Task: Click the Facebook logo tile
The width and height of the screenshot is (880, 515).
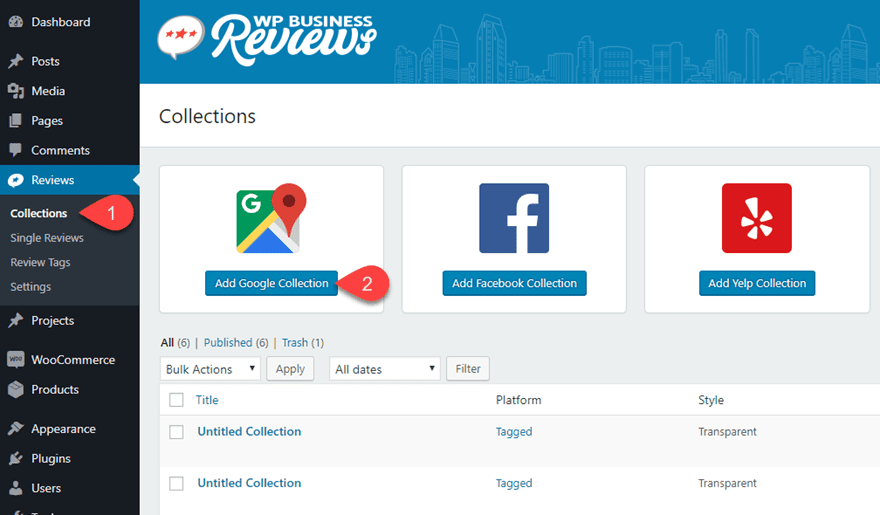Action: 514,218
